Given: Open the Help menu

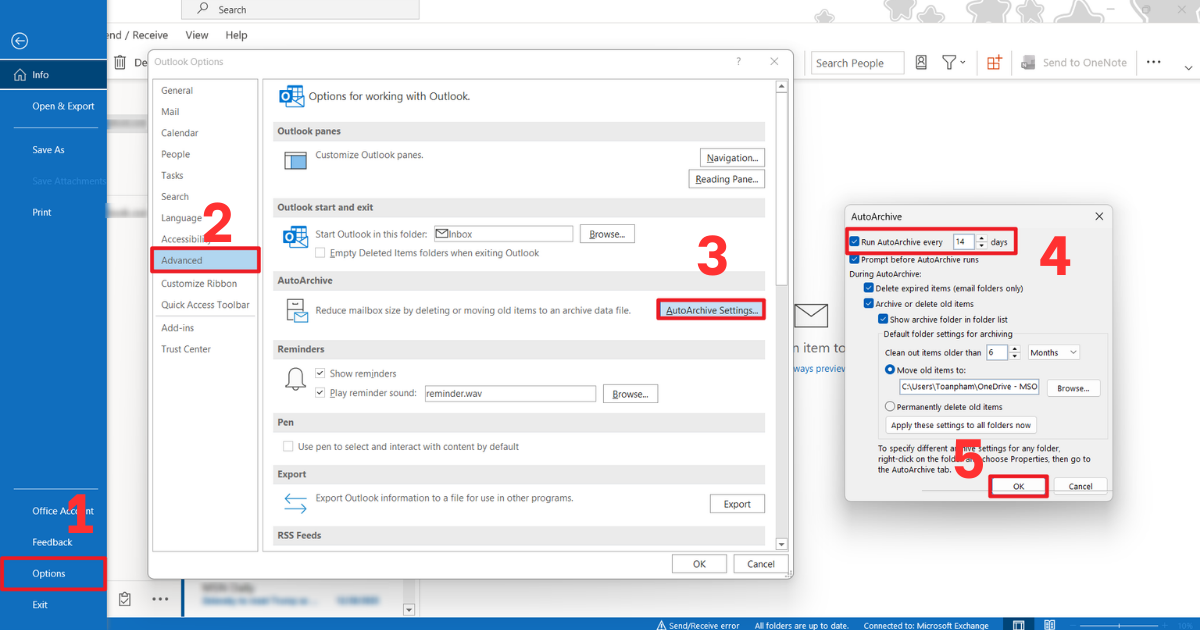Looking at the screenshot, I should coord(236,34).
